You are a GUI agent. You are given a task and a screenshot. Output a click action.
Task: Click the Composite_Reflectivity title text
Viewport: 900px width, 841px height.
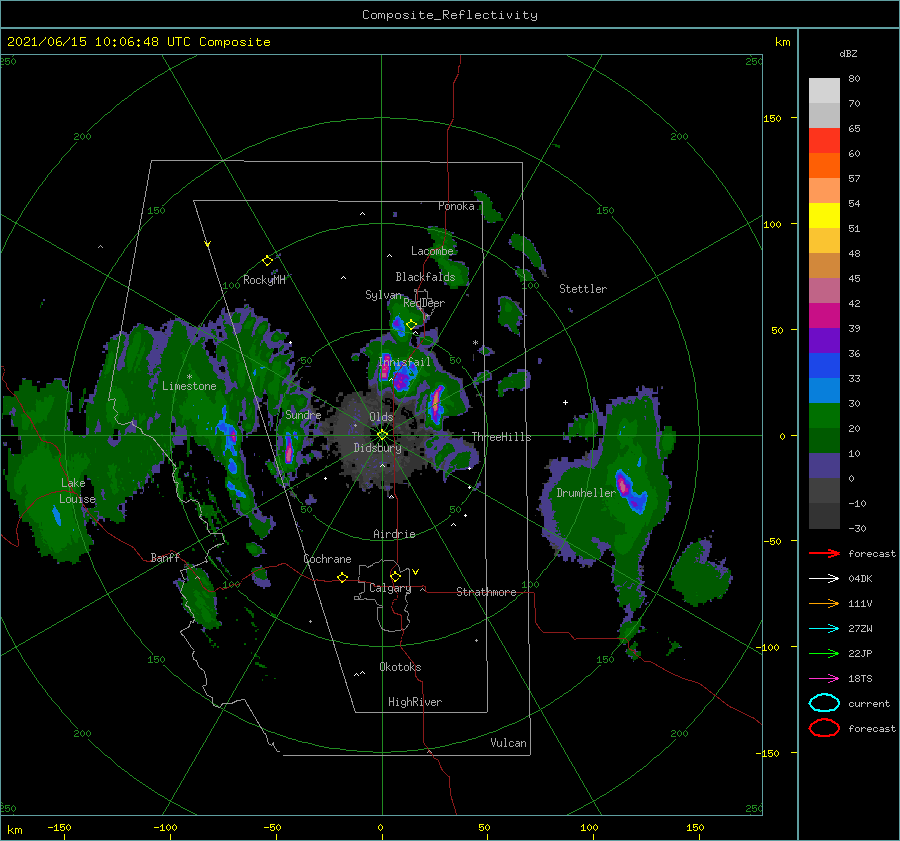450,15
